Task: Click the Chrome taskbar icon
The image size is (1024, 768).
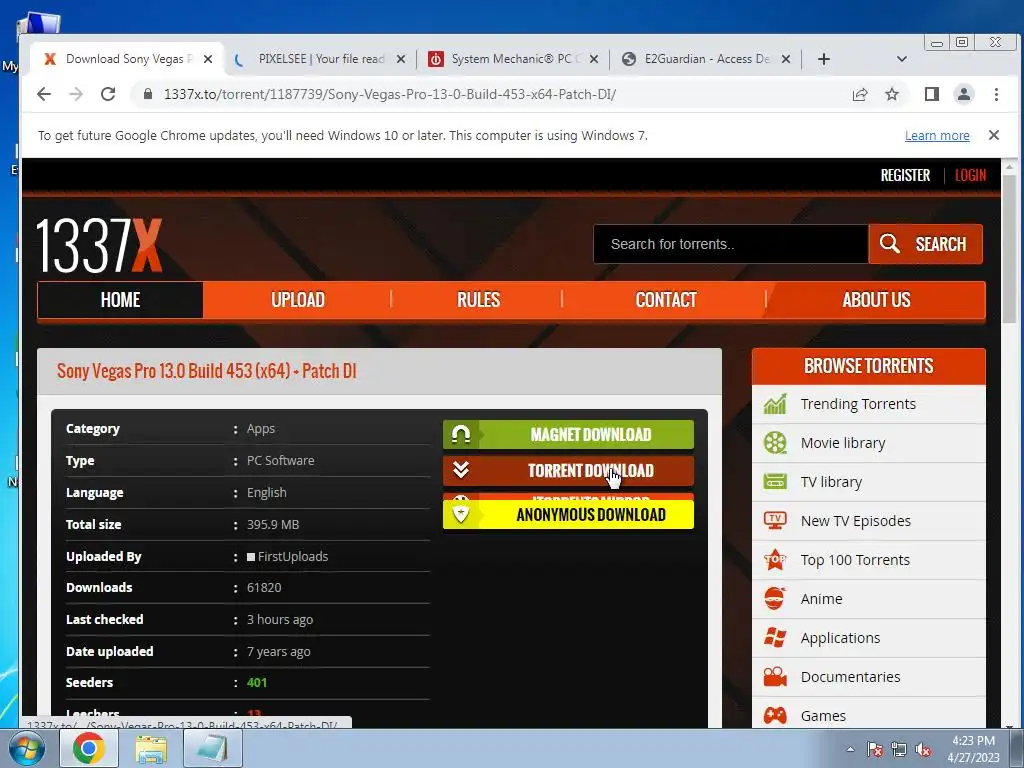Action: coord(89,748)
